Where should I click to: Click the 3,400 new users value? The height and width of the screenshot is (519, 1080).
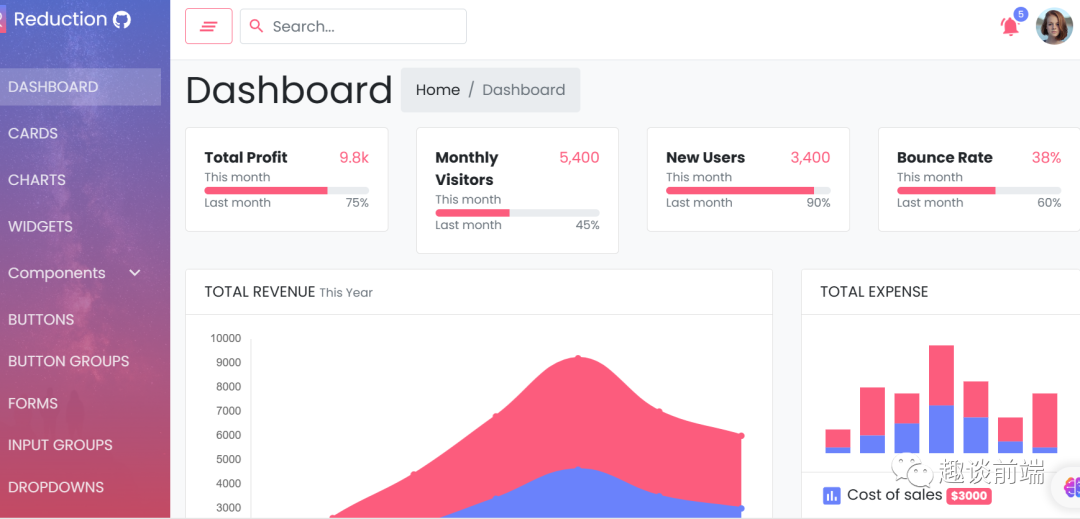[x=810, y=158]
